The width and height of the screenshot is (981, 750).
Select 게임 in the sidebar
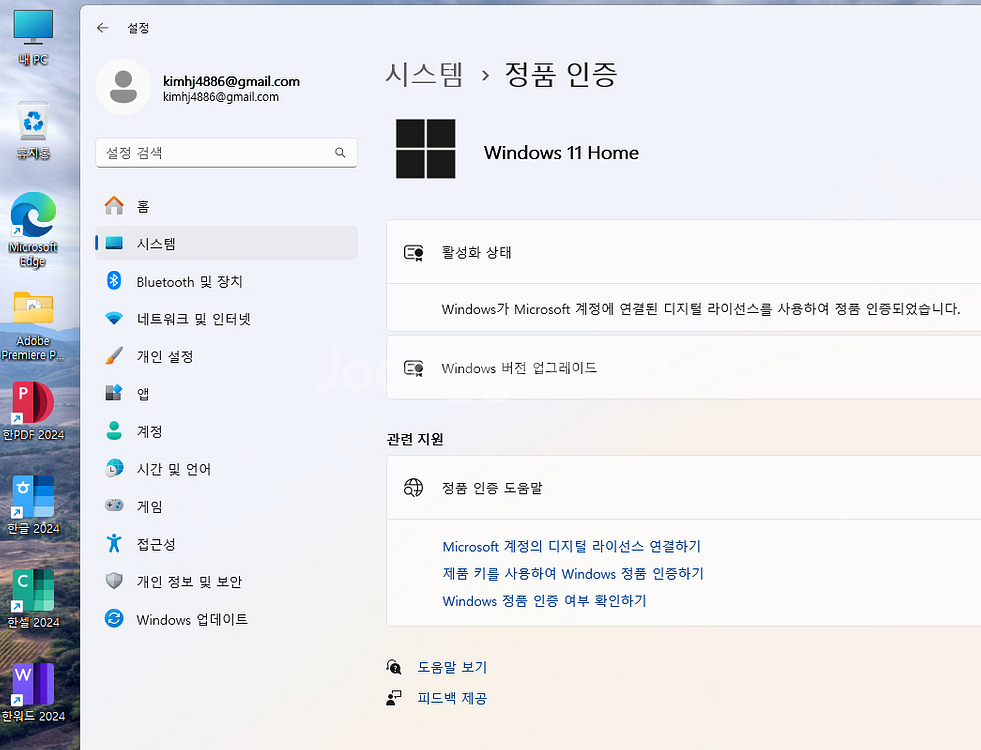click(x=226, y=506)
